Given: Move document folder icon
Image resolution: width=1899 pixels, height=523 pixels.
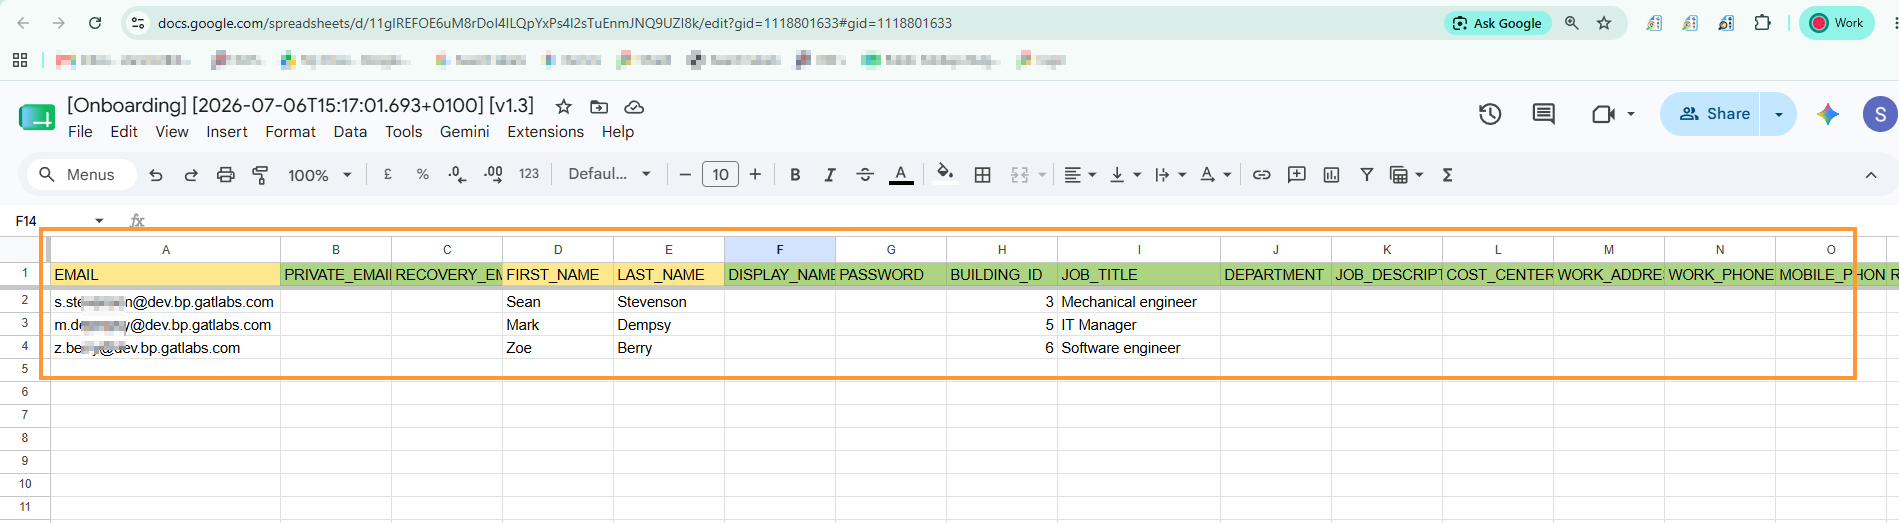Looking at the screenshot, I should (x=599, y=107).
